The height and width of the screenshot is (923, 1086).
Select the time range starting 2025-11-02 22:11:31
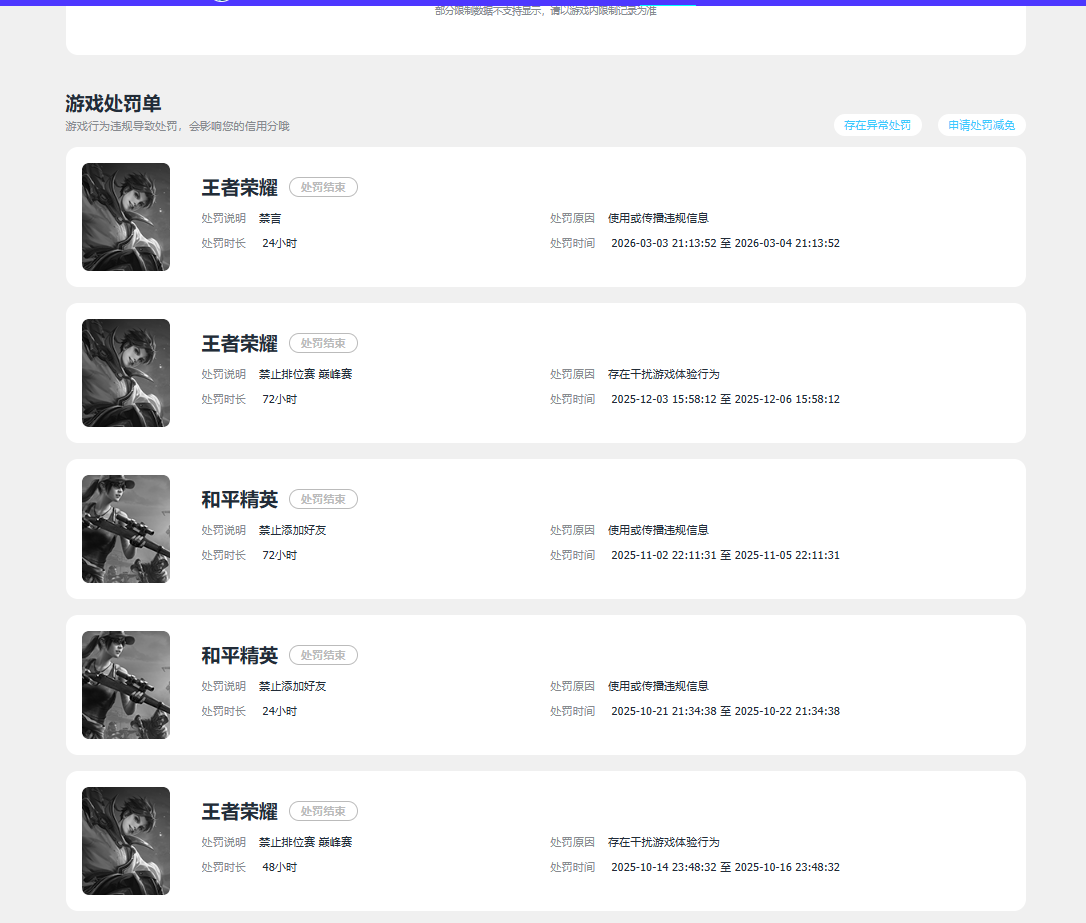pos(725,555)
